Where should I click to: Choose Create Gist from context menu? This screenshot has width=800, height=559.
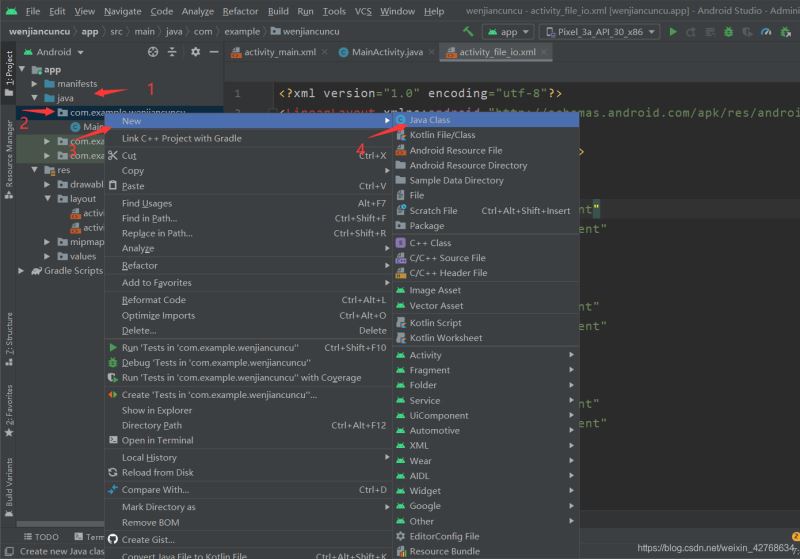click(149, 539)
